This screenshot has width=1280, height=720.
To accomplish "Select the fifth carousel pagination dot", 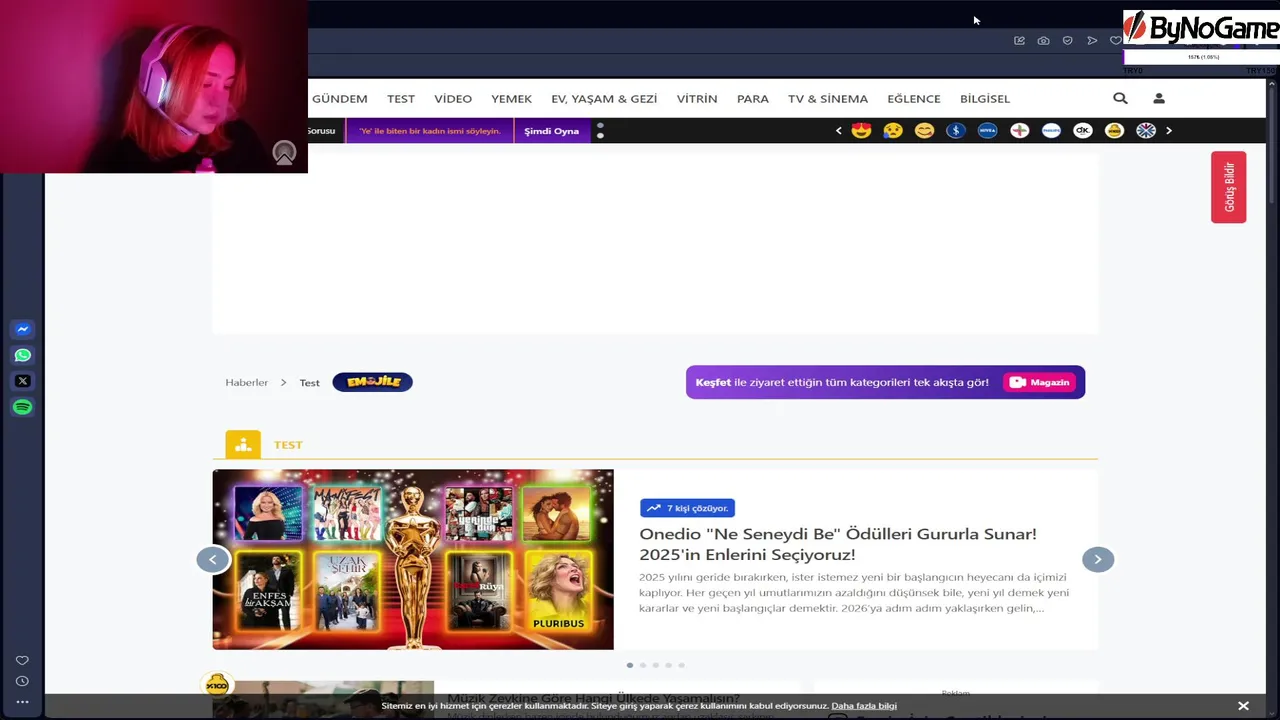I will tap(682, 665).
